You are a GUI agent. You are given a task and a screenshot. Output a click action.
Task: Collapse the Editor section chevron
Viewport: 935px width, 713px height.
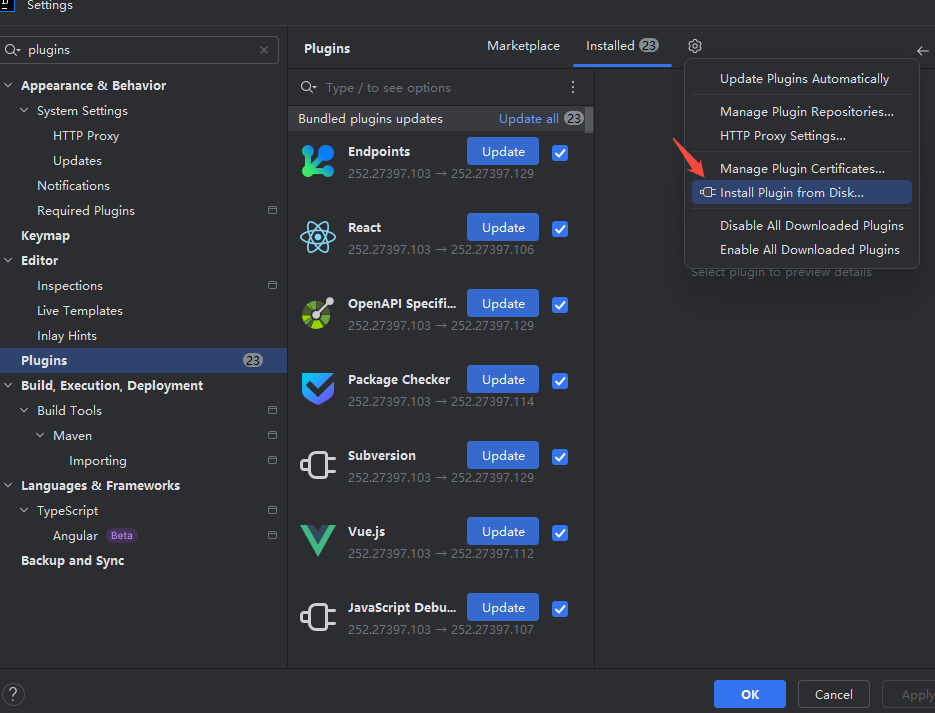(x=8, y=261)
